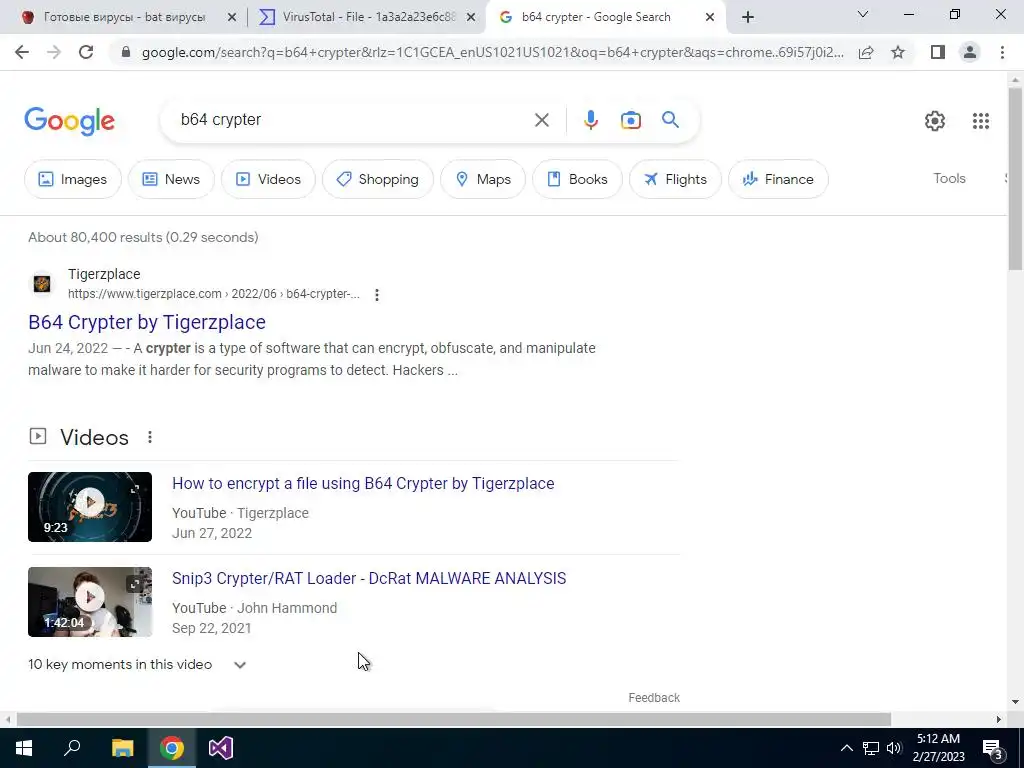Open the browser side panel icon
Screen dimensions: 1024x768
938,52
